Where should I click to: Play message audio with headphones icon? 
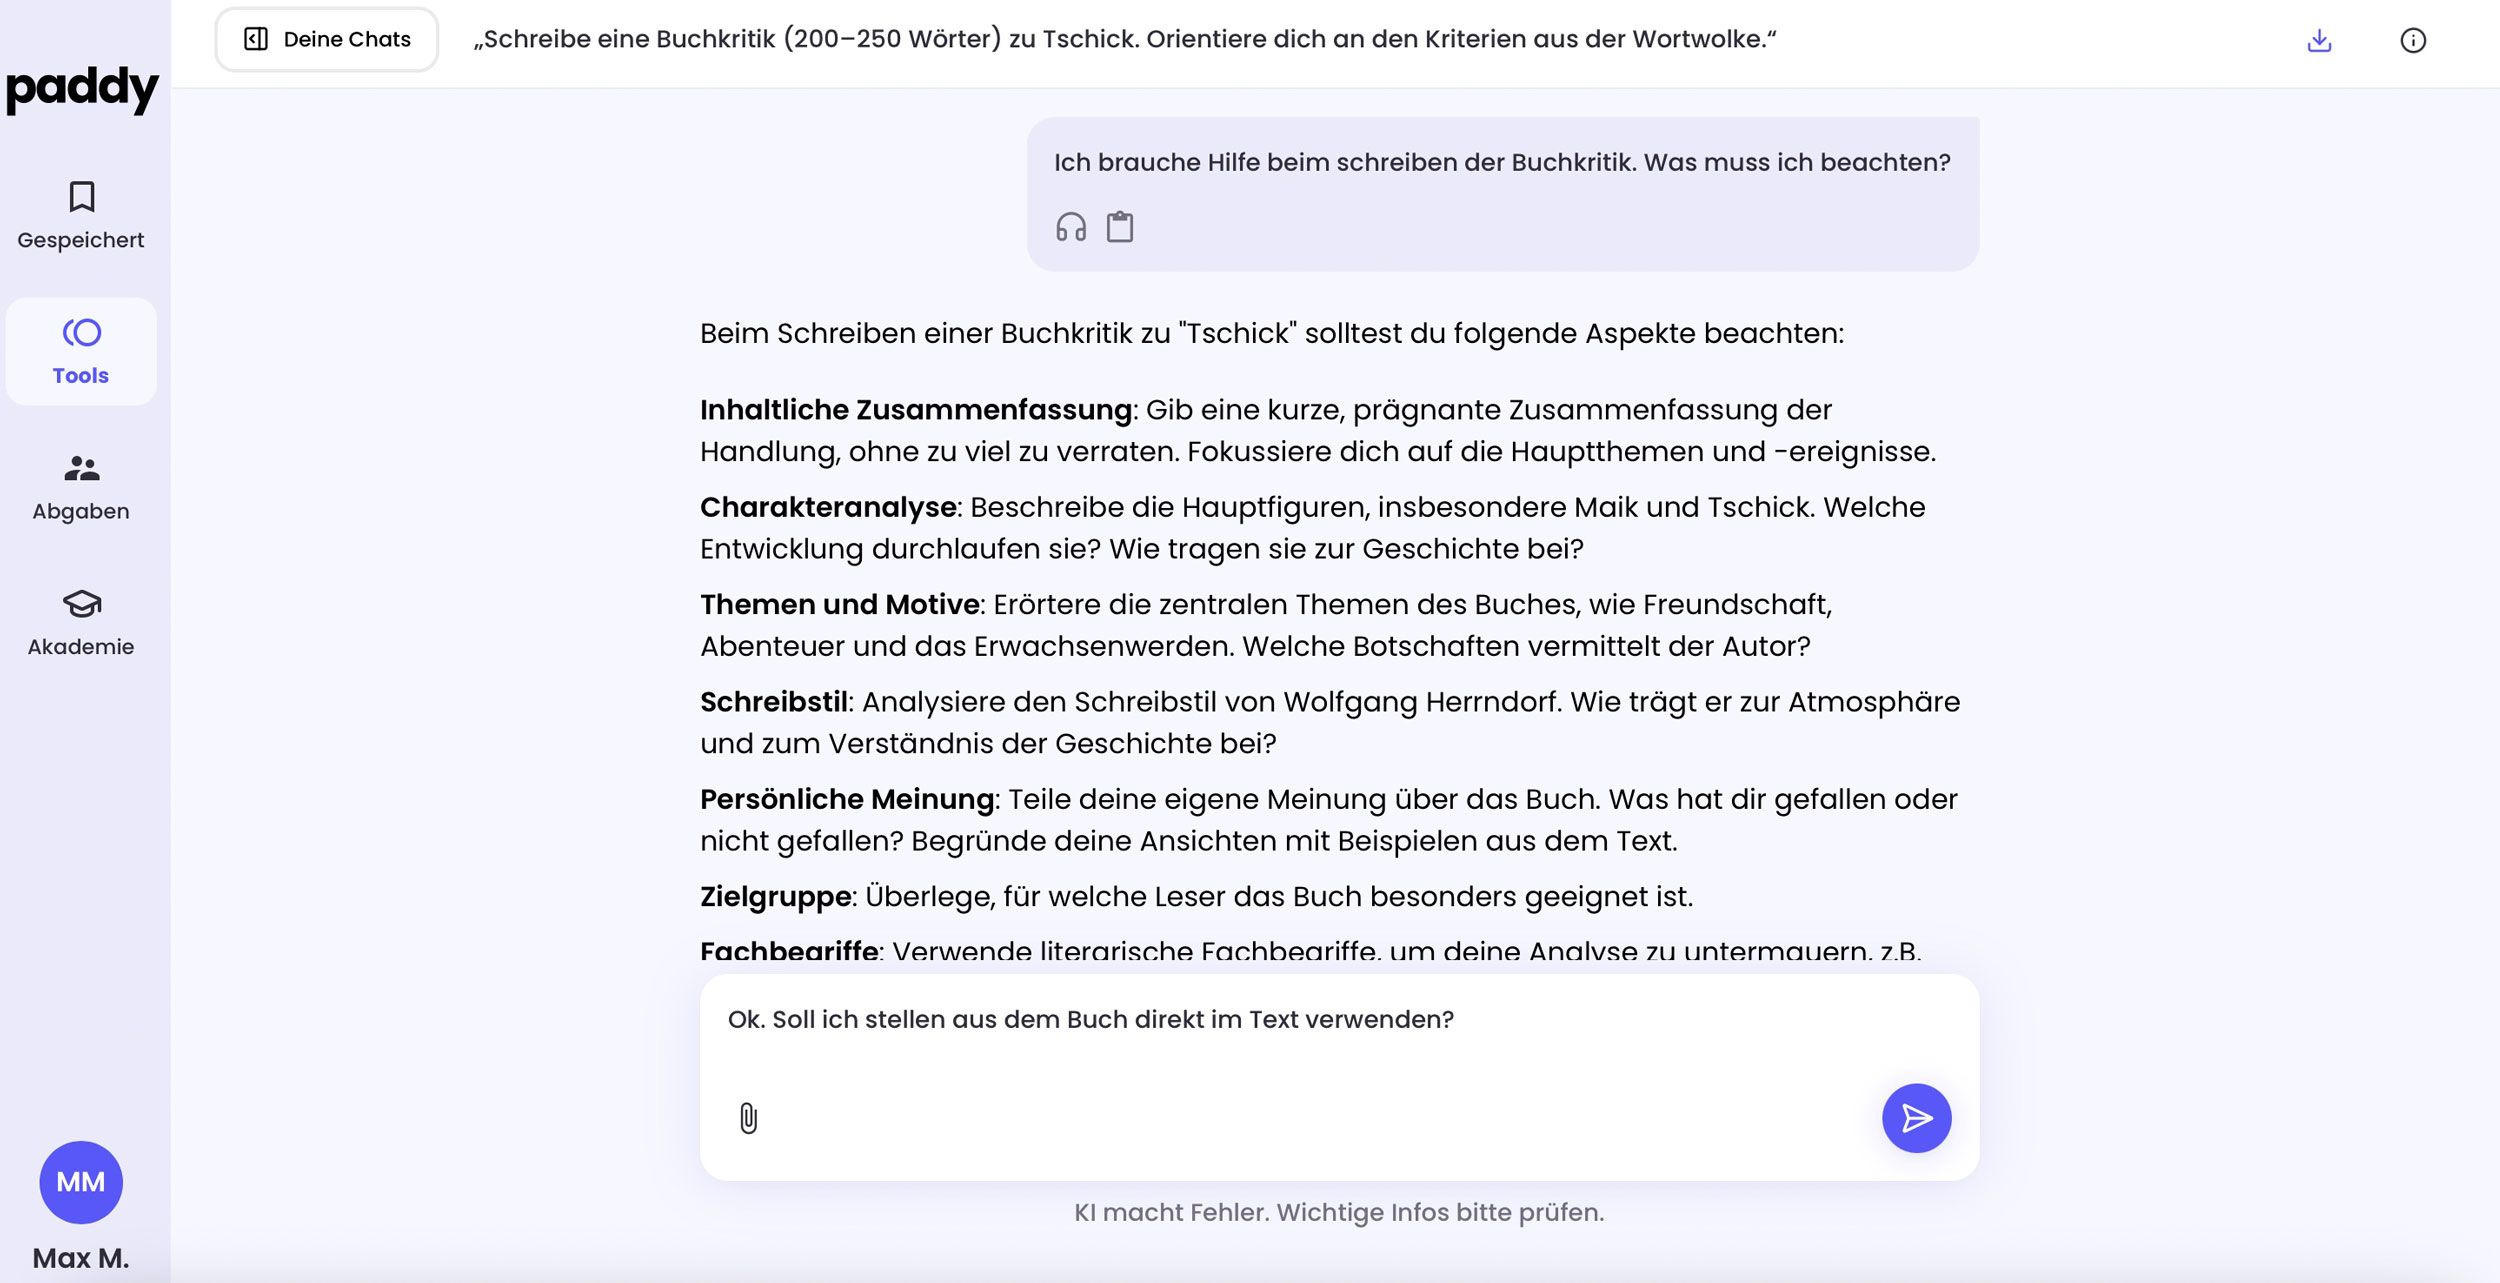[x=1071, y=227]
